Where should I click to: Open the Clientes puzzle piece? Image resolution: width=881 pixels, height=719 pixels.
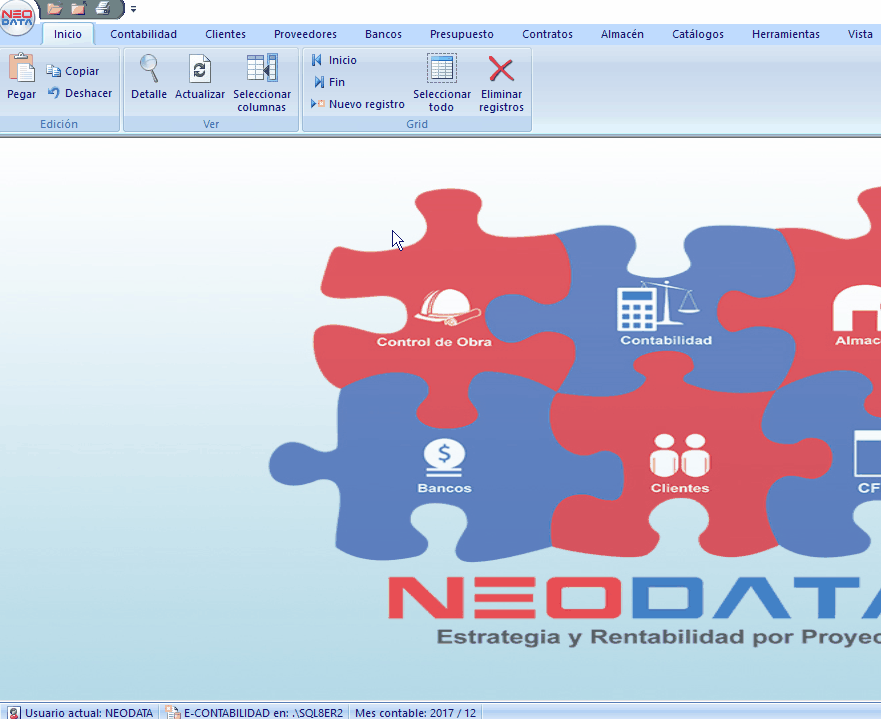pos(680,464)
